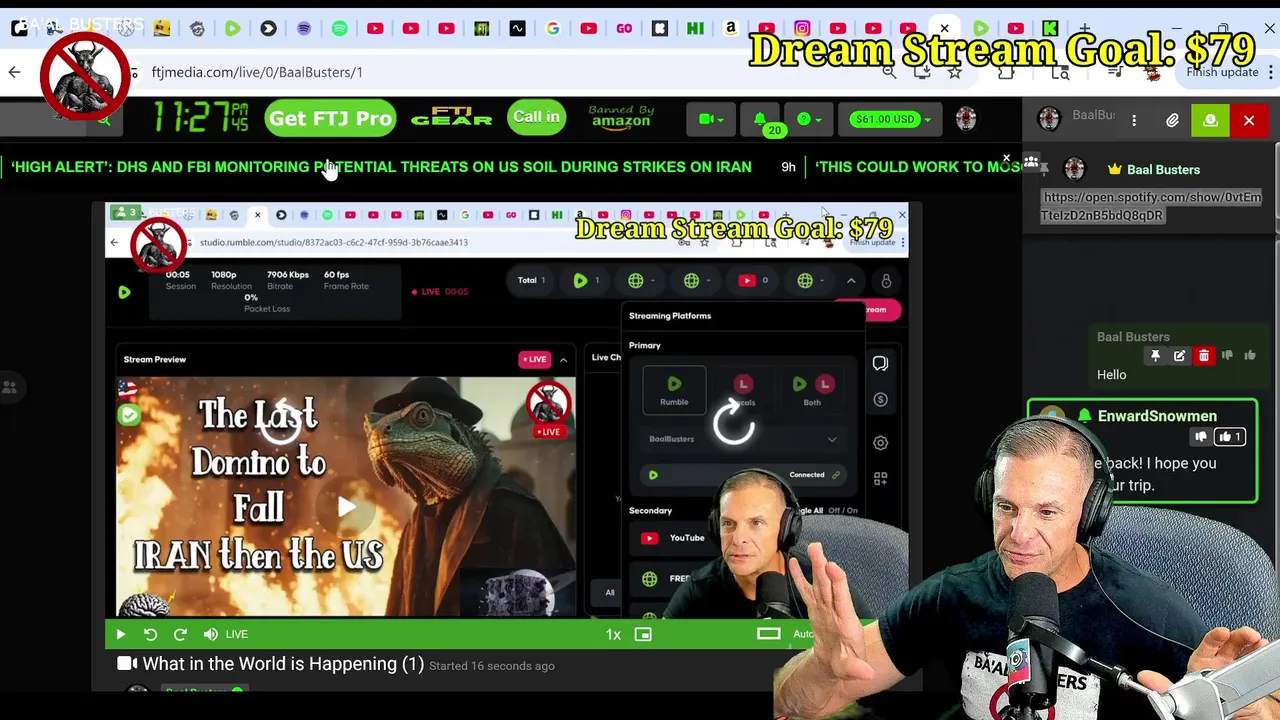Viewport: 1280px width, 720px height.
Task: Click the YouTube platform count pill showing 0
Action: 752,281
